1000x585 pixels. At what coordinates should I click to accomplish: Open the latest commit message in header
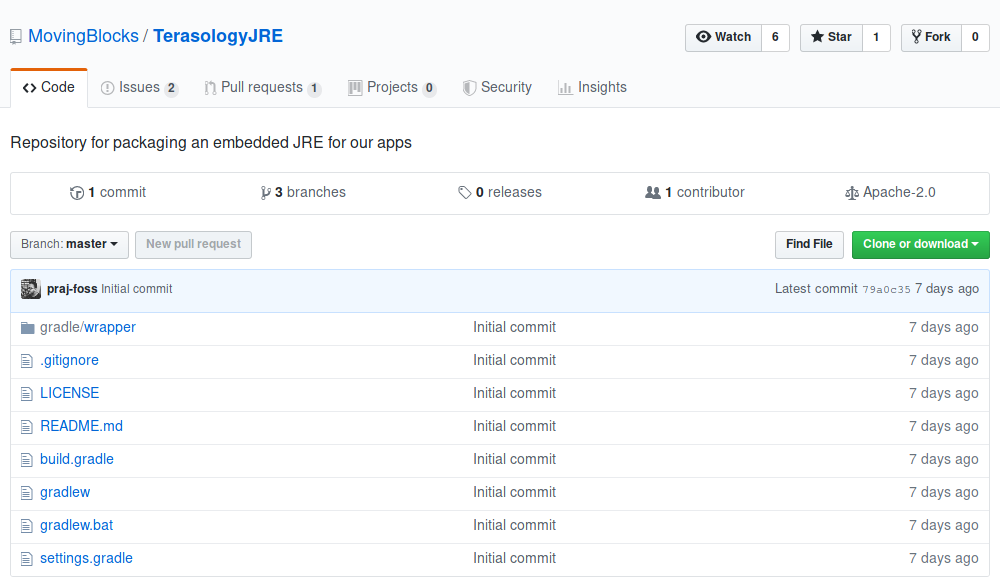pyautogui.click(x=136, y=289)
